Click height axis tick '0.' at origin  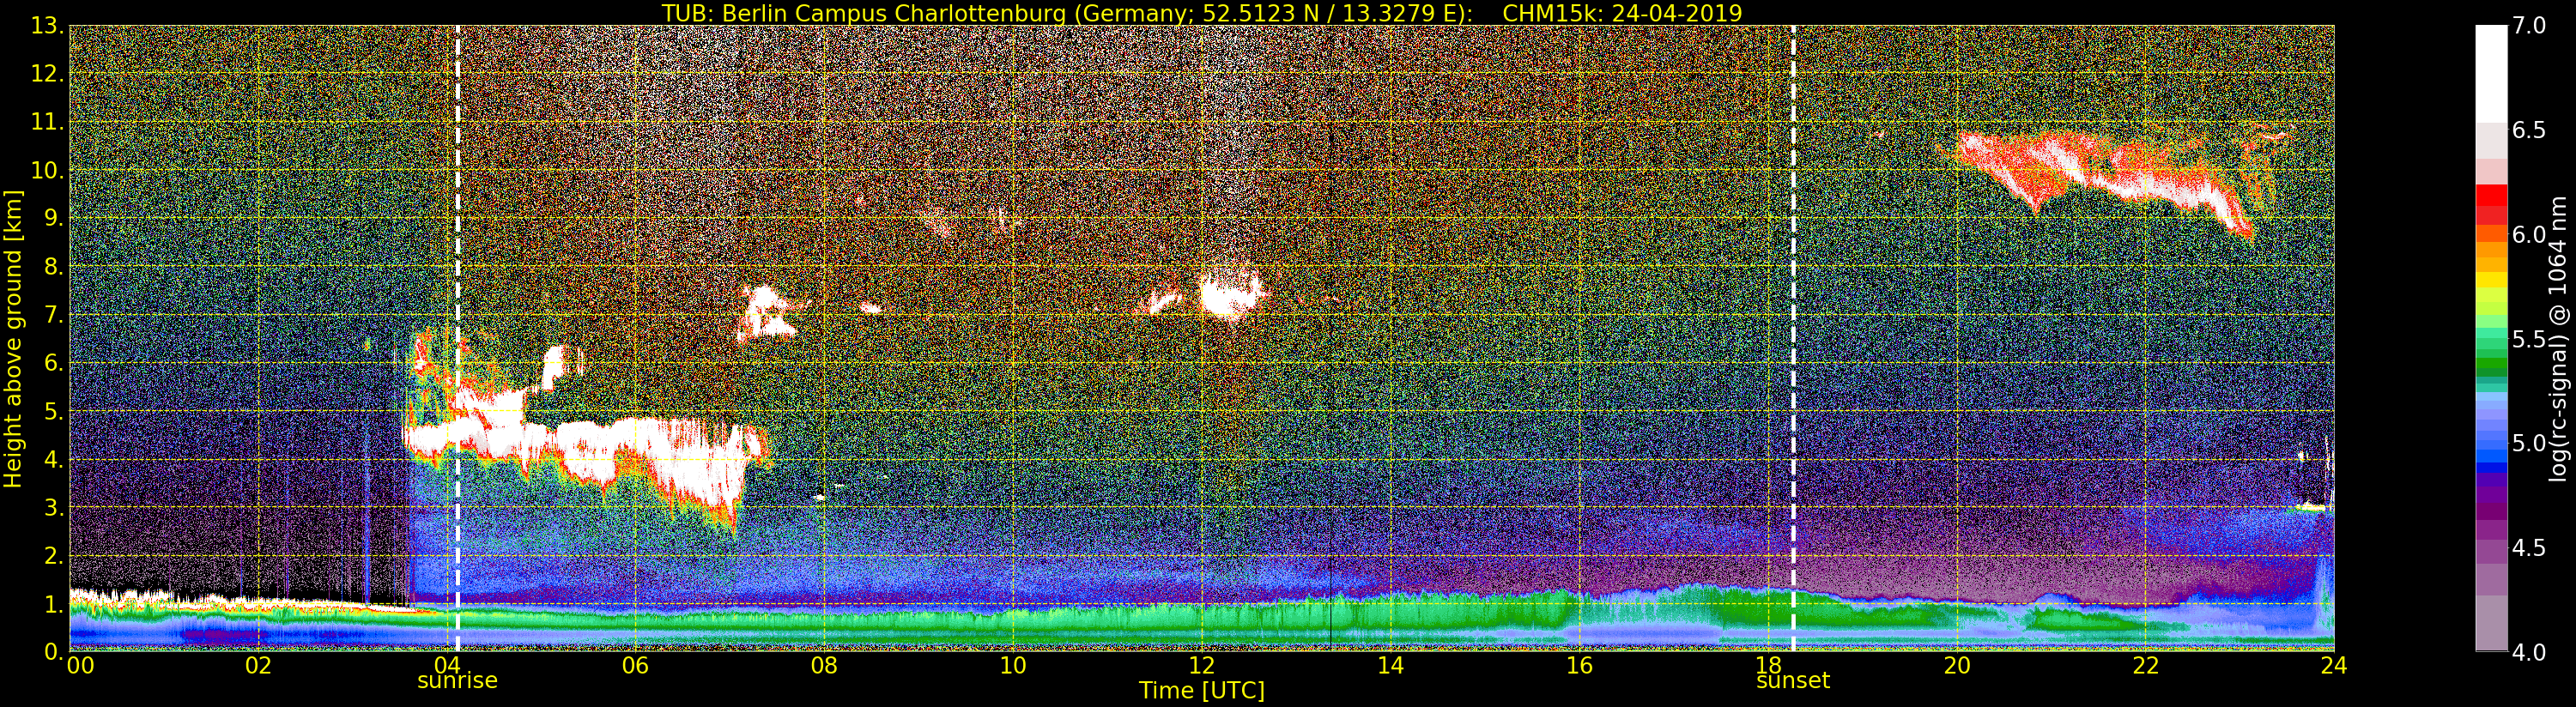click(x=53, y=651)
